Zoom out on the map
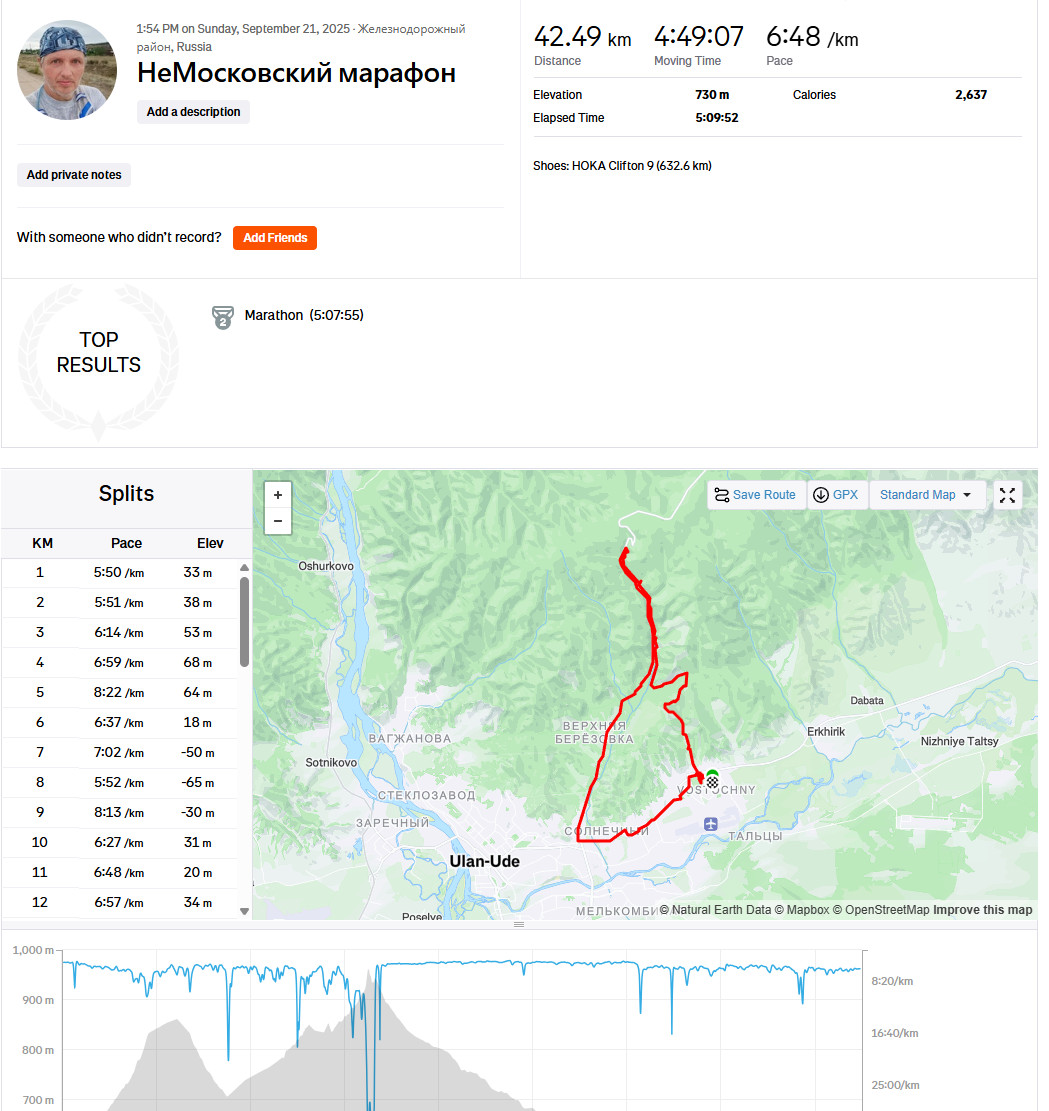 click(278, 521)
